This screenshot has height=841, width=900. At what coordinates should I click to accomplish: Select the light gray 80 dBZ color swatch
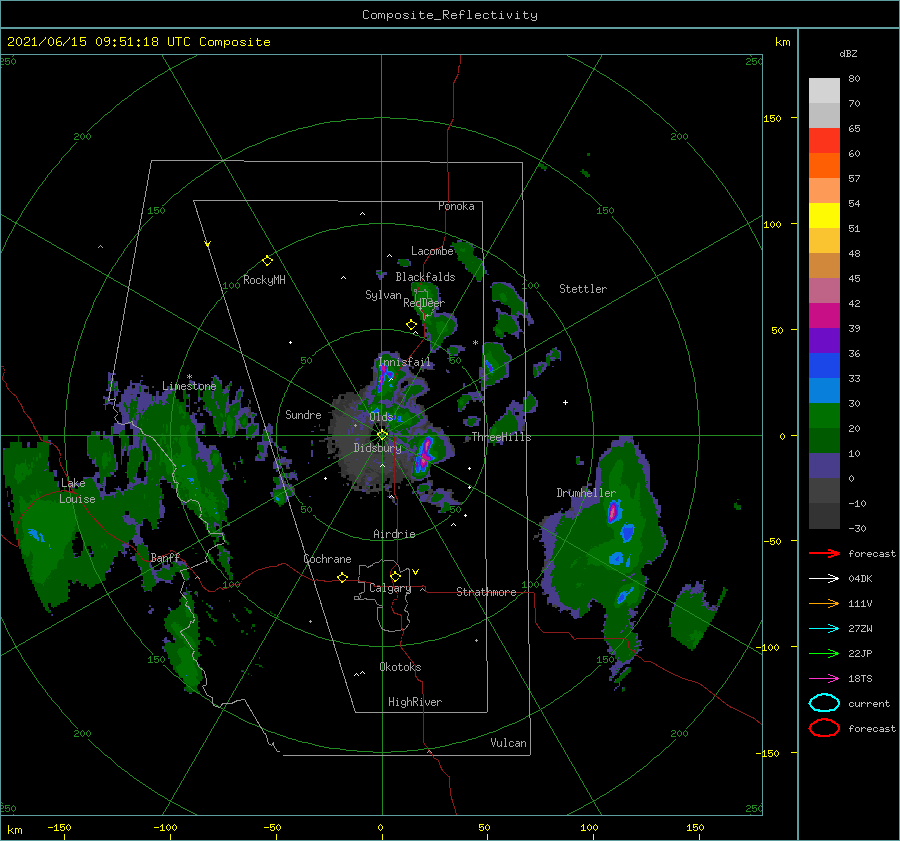pyautogui.click(x=824, y=90)
